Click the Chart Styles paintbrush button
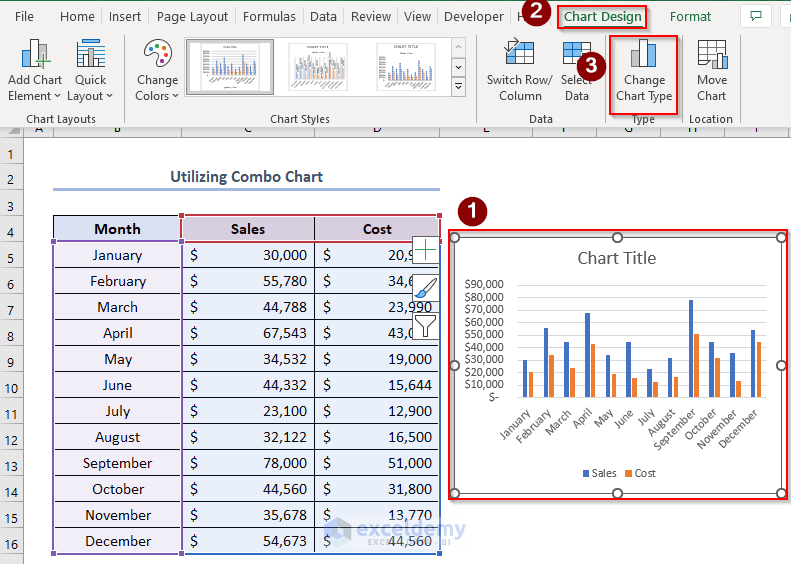The height and width of the screenshot is (564, 791). pos(426,288)
